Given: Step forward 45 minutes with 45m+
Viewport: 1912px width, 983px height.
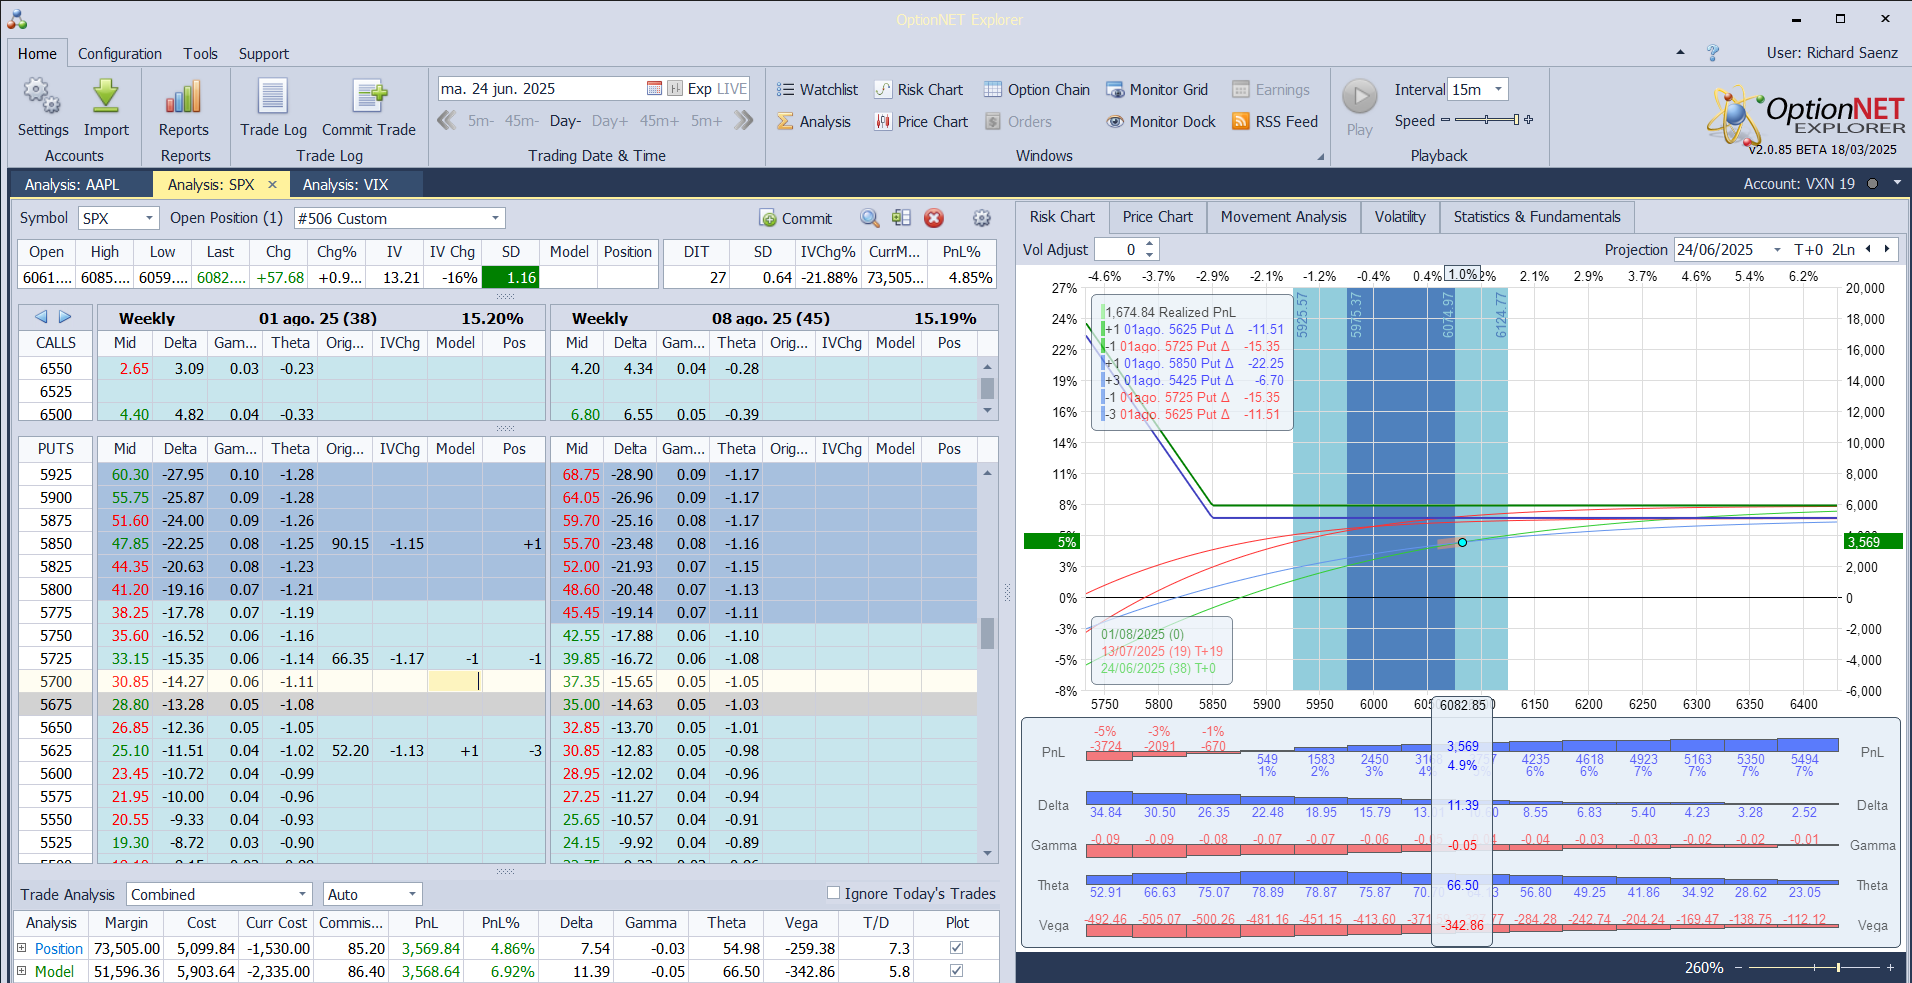Looking at the screenshot, I should (x=659, y=121).
